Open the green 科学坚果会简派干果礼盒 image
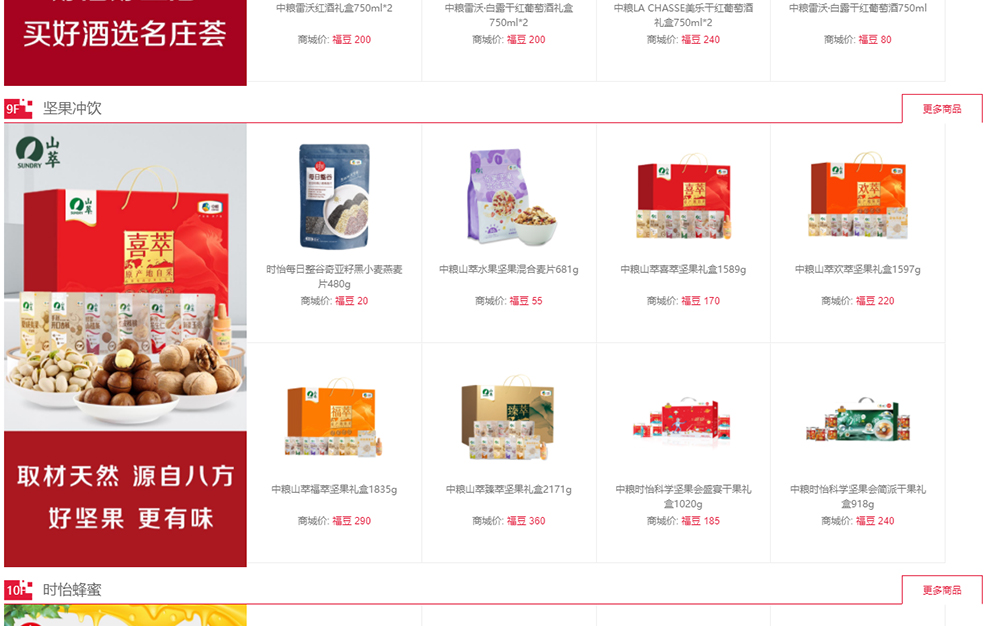 (858, 421)
